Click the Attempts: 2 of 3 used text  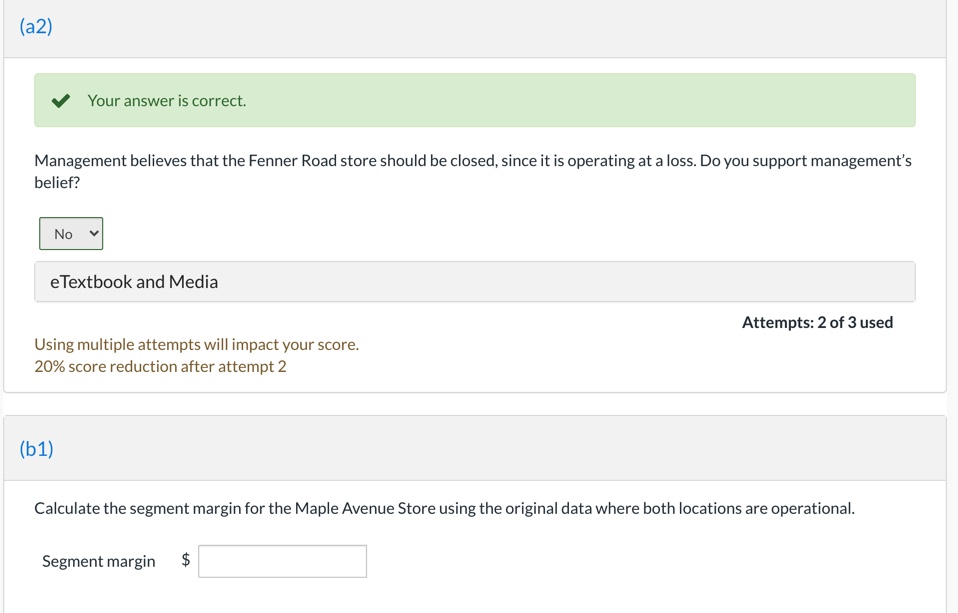[x=817, y=322]
